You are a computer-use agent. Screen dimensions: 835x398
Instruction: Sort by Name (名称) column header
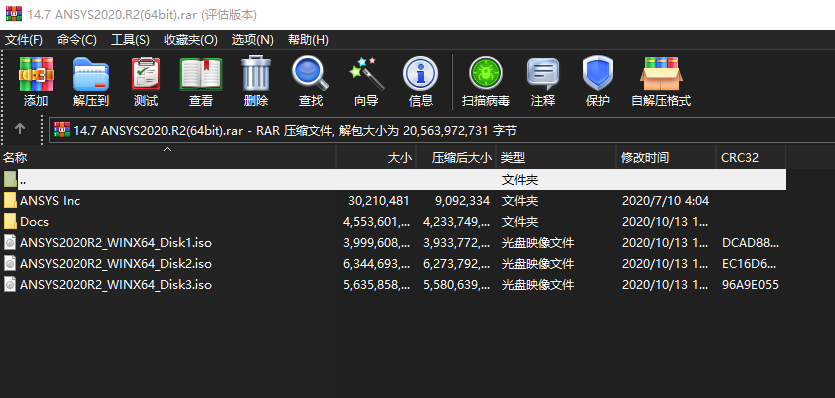168,158
